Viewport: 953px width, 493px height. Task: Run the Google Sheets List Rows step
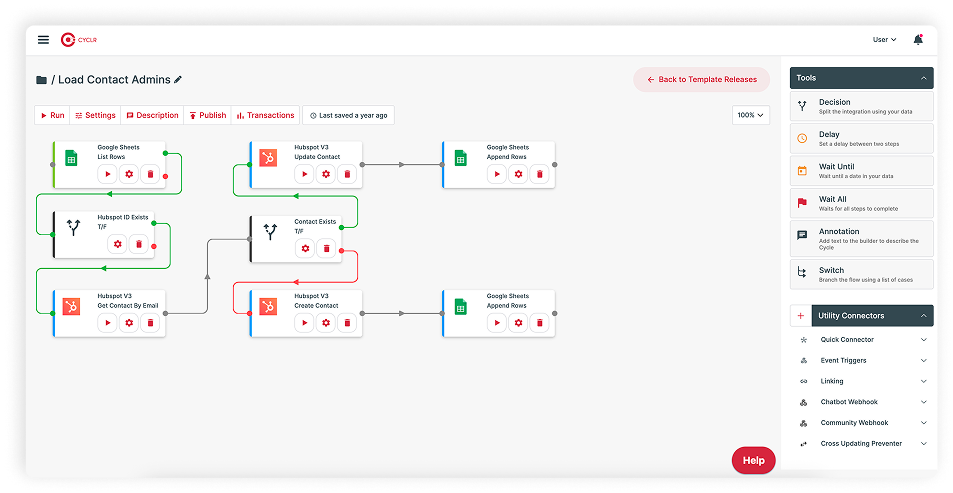(x=108, y=174)
